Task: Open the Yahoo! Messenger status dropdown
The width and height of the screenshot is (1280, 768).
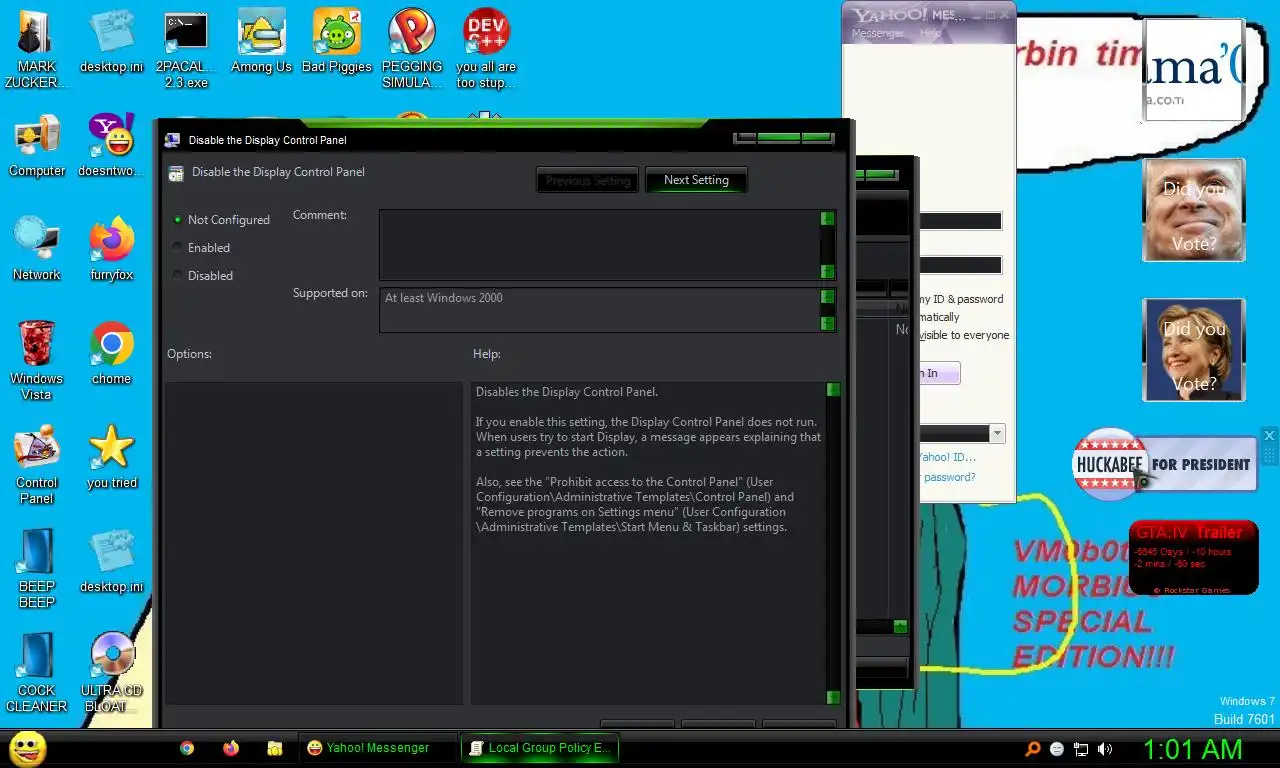Action: pyautogui.click(x=997, y=434)
